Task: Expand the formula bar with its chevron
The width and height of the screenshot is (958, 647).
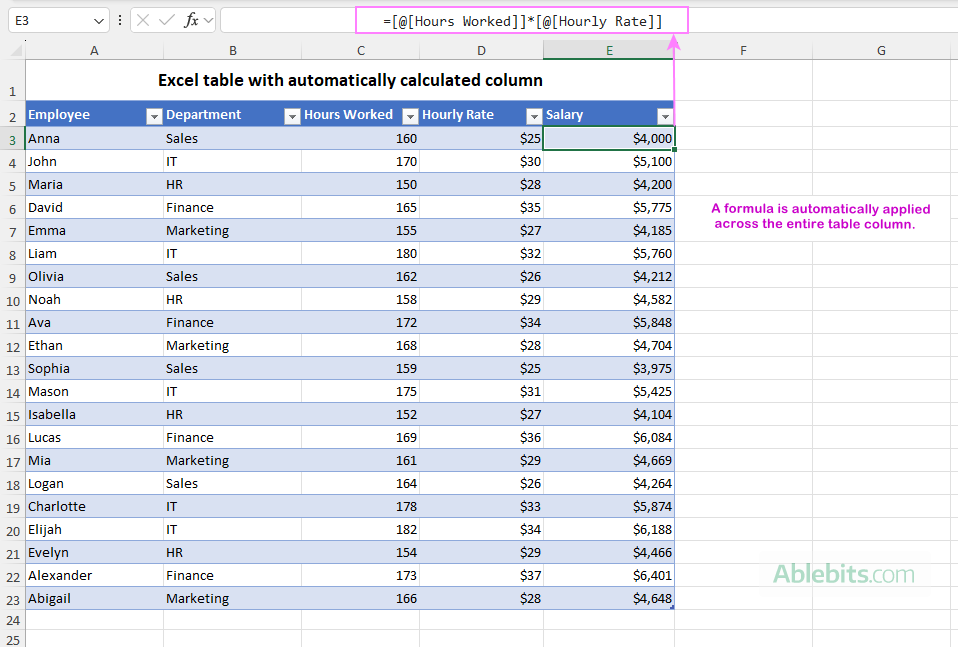Action: click(x=210, y=20)
